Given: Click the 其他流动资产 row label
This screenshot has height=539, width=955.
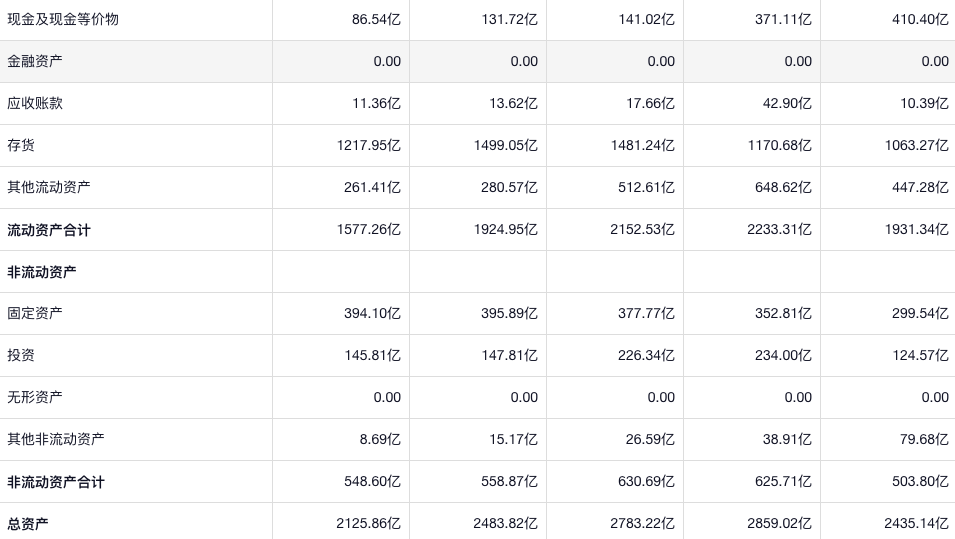Looking at the screenshot, I should [x=49, y=187].
